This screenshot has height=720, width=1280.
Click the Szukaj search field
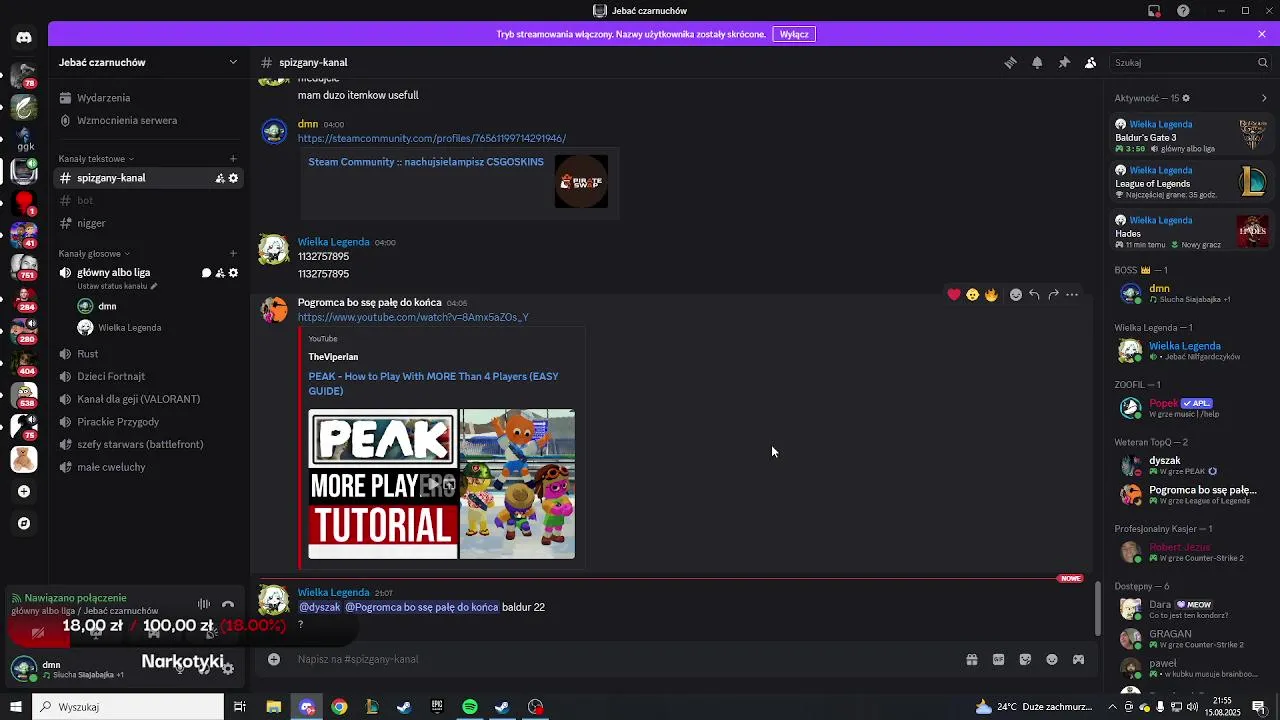pyautogui.click(x=1190, y=62)
